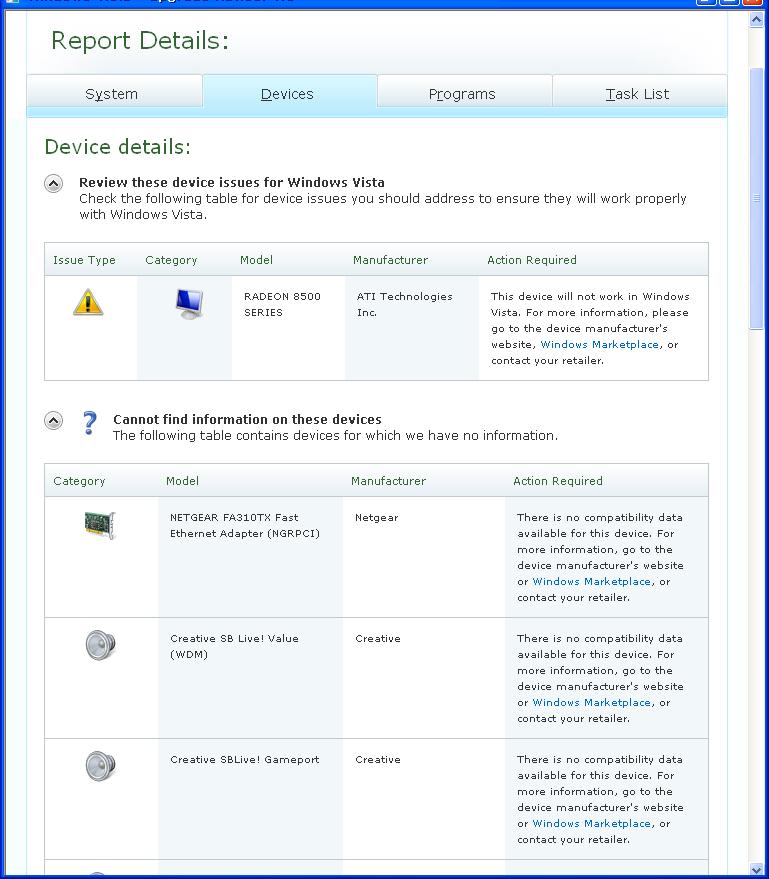Image resolution: width=769 pixels, height=879 pixels.
Task: Click ATI Technologies Inc. manufacturer text
Action: point(404,304)
